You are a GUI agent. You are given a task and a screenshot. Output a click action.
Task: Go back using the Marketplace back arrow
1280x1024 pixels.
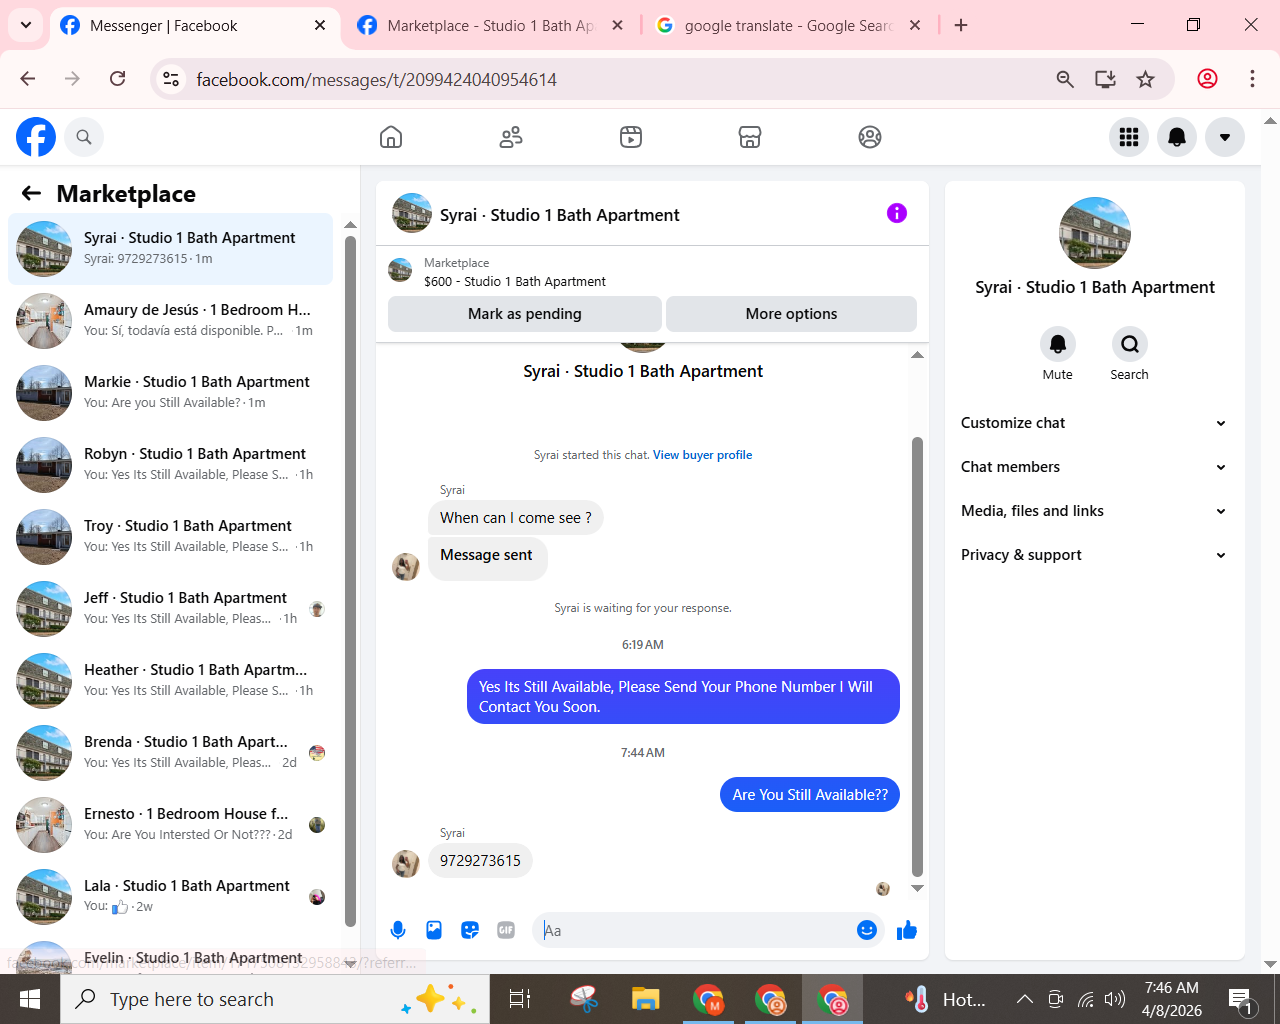32,193
